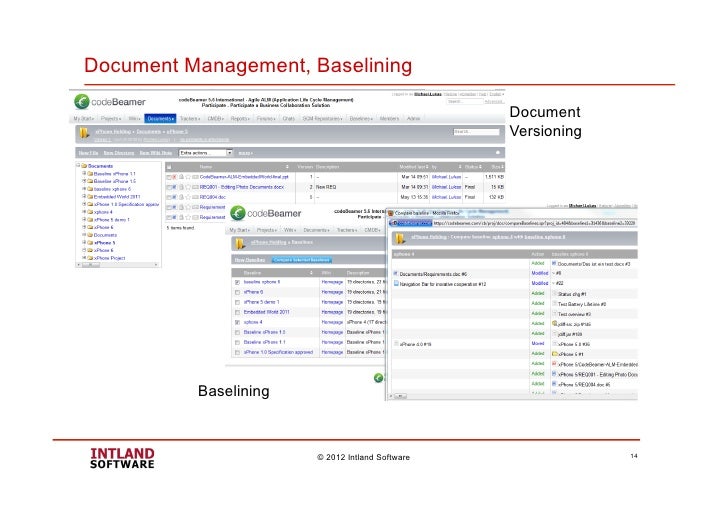Check the Embedded World 2011 baseline checkbox

tap(237, 312)
